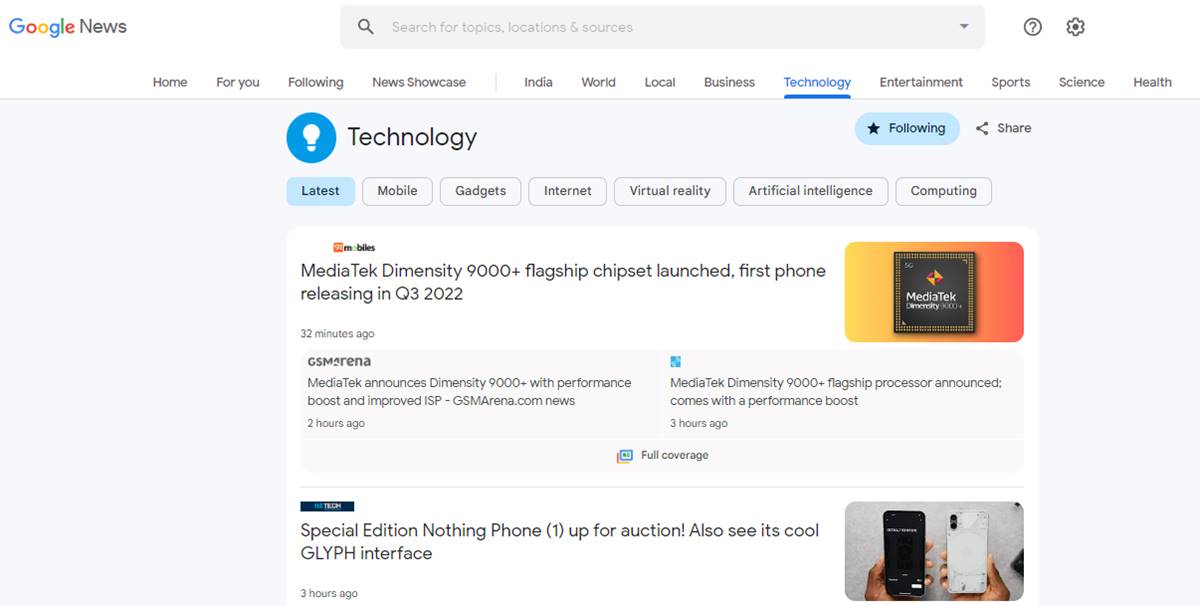This screenshot has width=1200, height=606.
Task: Click the Full coverage icon
Action: (x=625, y=456)
